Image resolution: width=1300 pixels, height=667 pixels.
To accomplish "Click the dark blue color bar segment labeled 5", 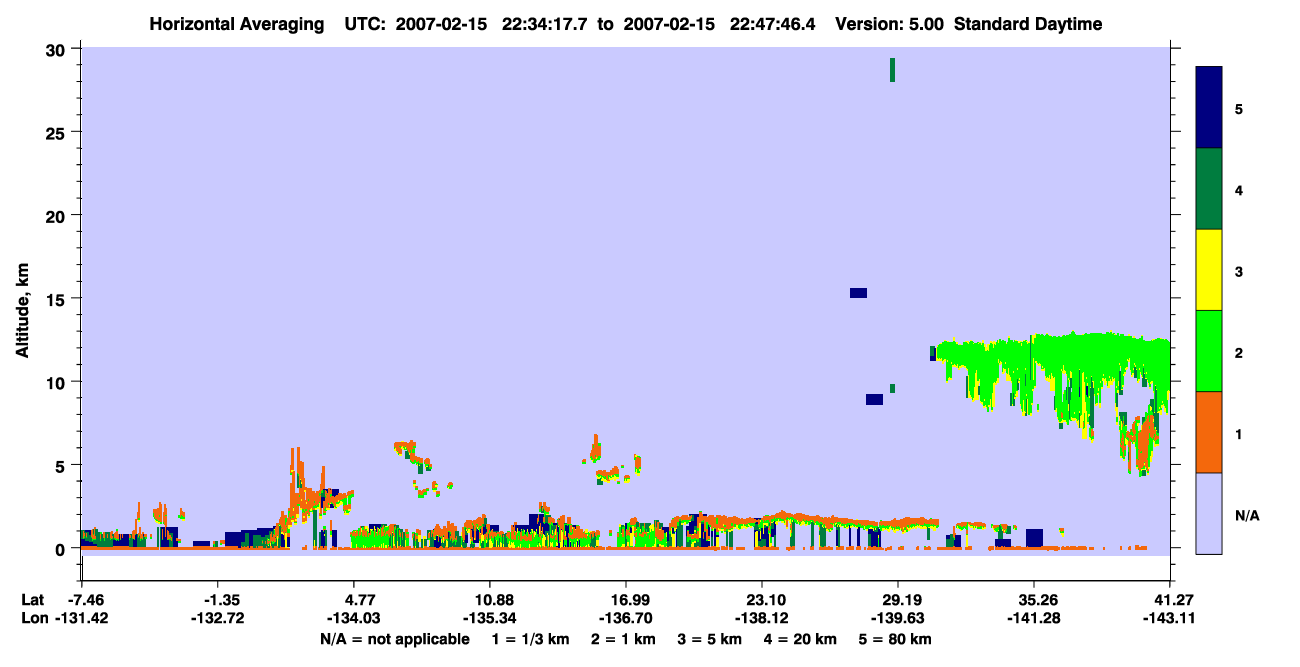I will coord(1209,108).
